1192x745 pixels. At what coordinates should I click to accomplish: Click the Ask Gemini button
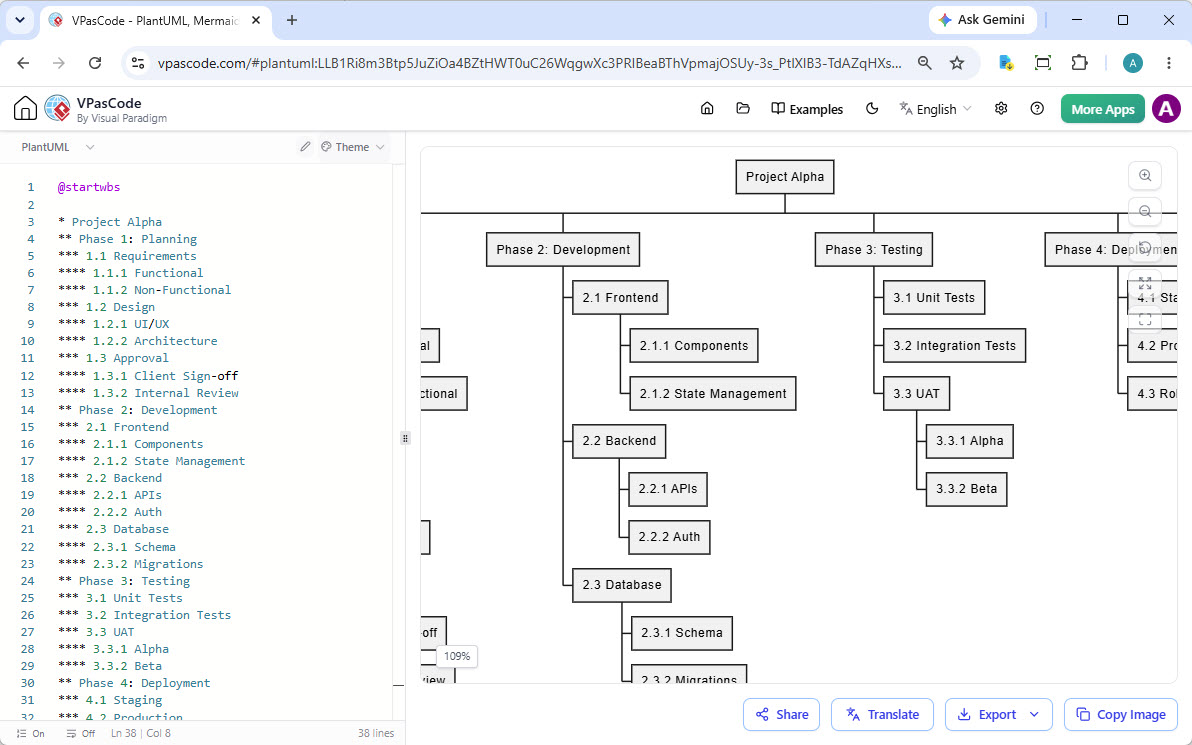pos(981,20)
